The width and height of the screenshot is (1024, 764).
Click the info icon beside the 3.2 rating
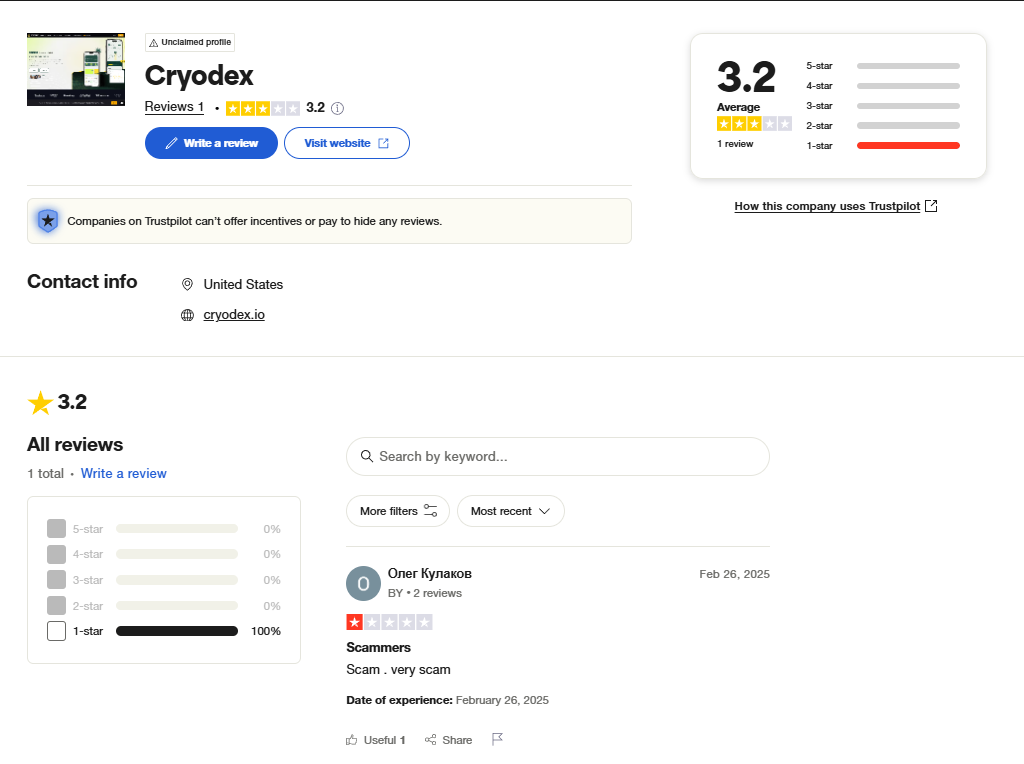[x=337, y=107]
